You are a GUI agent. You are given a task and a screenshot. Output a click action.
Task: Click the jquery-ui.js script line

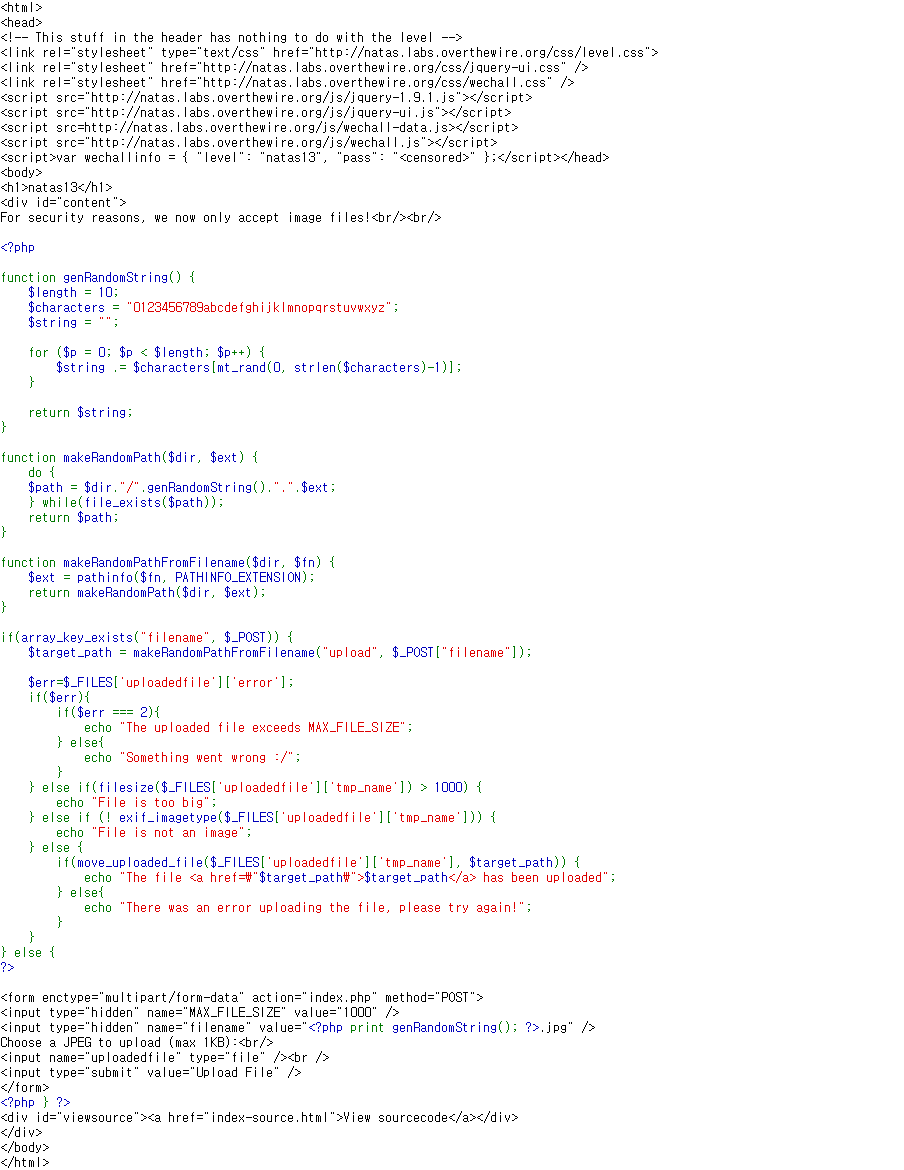point(256,113)
